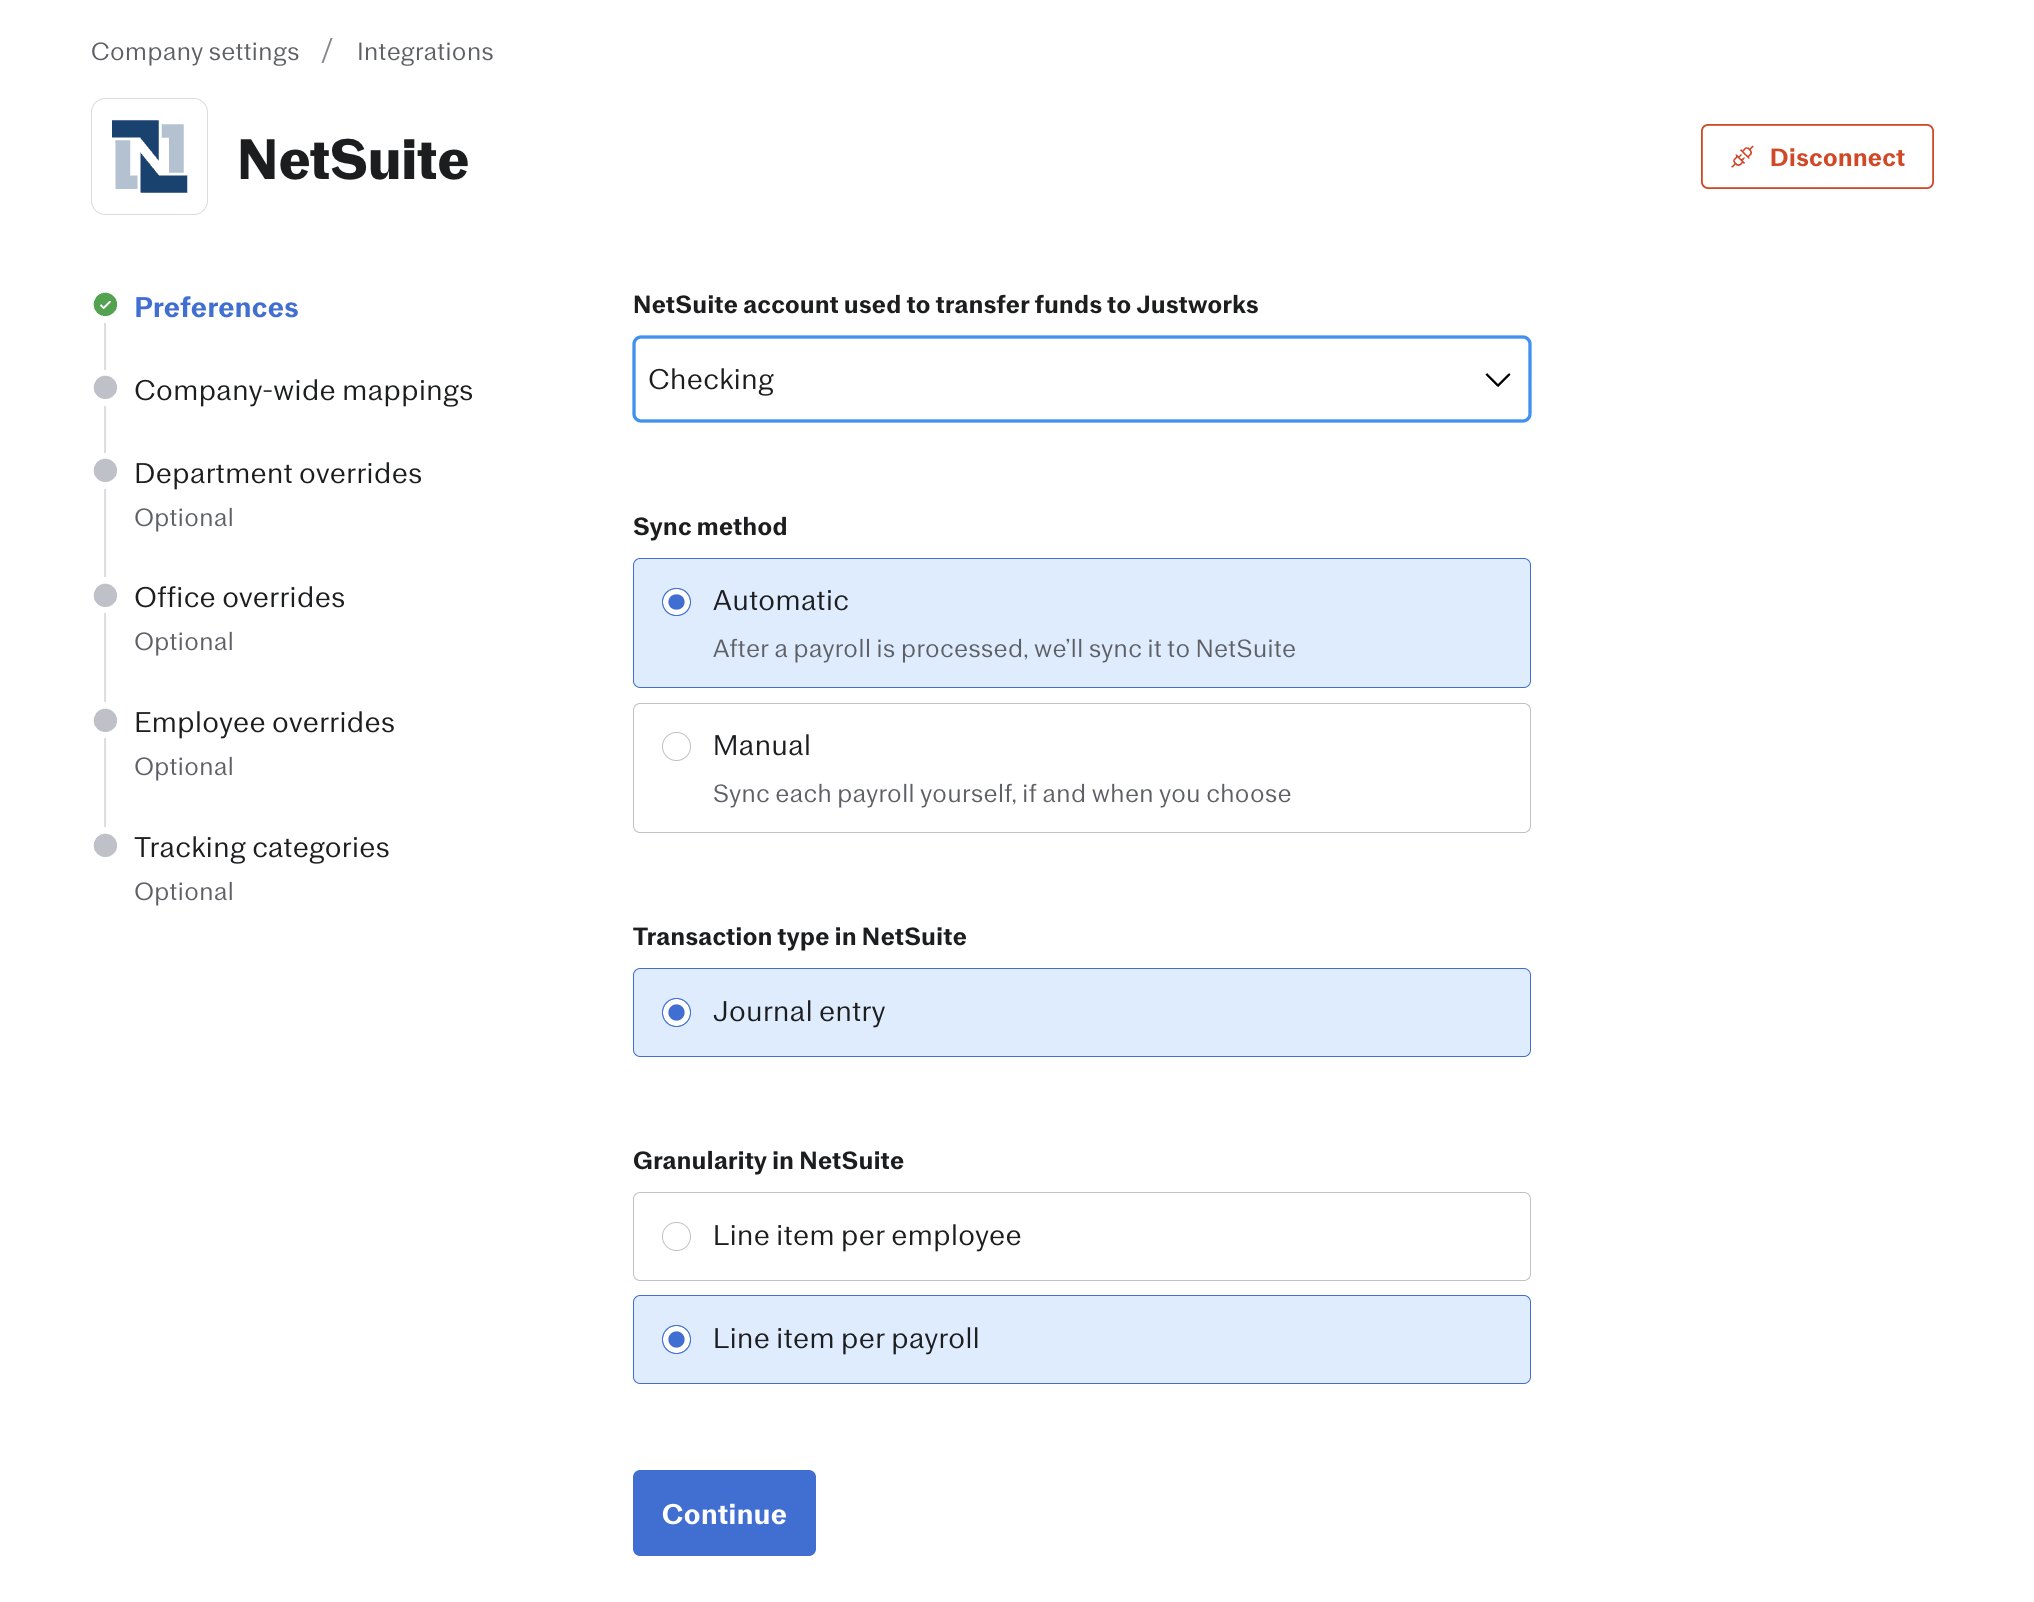Select the Manual sync method radio
Screen dimensions: 2034x1602
click(x=677, y=747)
